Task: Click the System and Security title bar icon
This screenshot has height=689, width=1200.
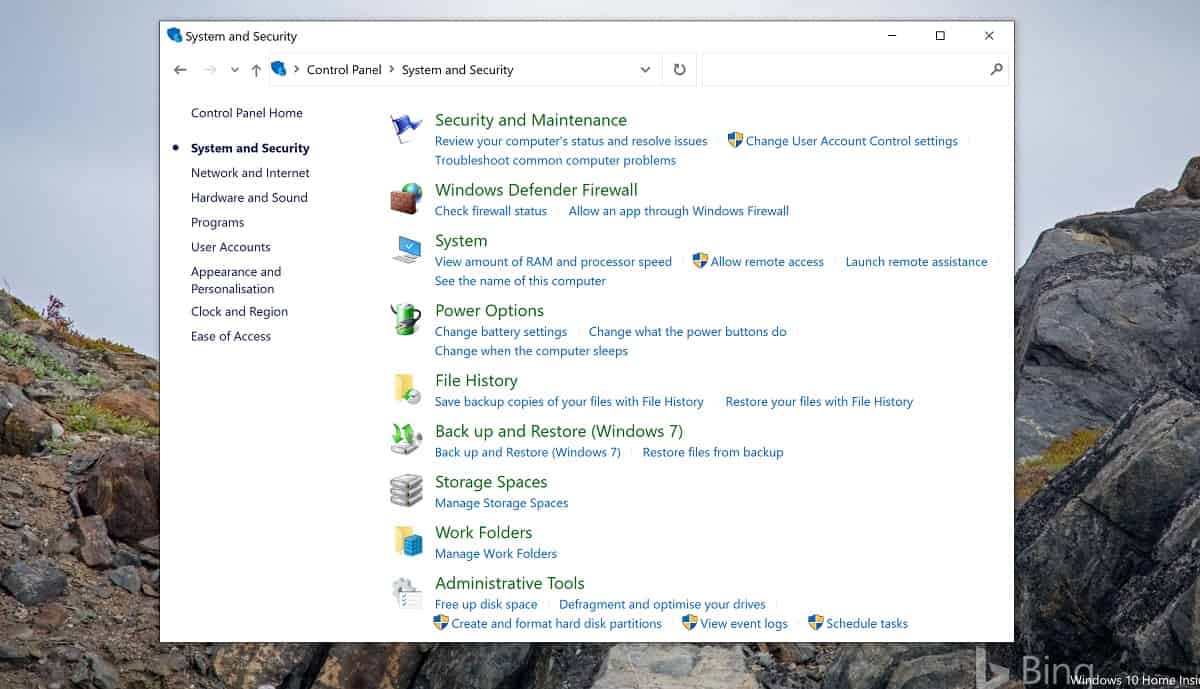Action: coord(175,36)
